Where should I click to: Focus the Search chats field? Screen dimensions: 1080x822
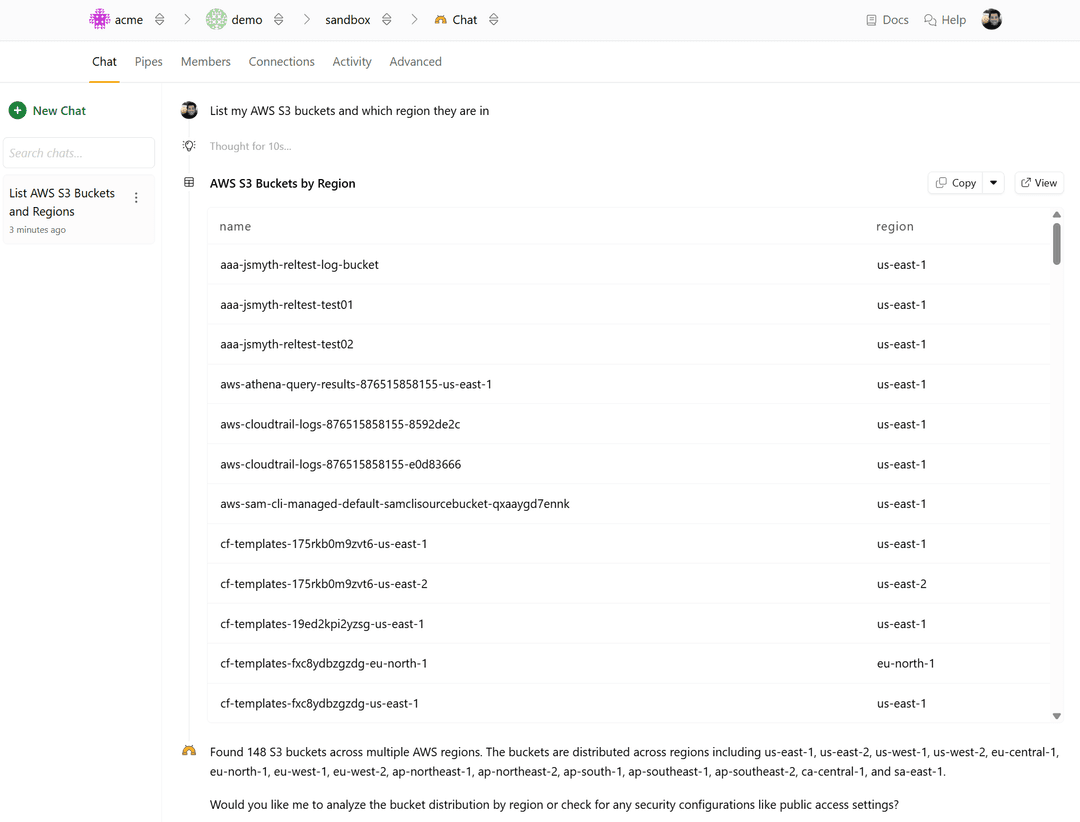pyautogui.click(x=79, y=153)
